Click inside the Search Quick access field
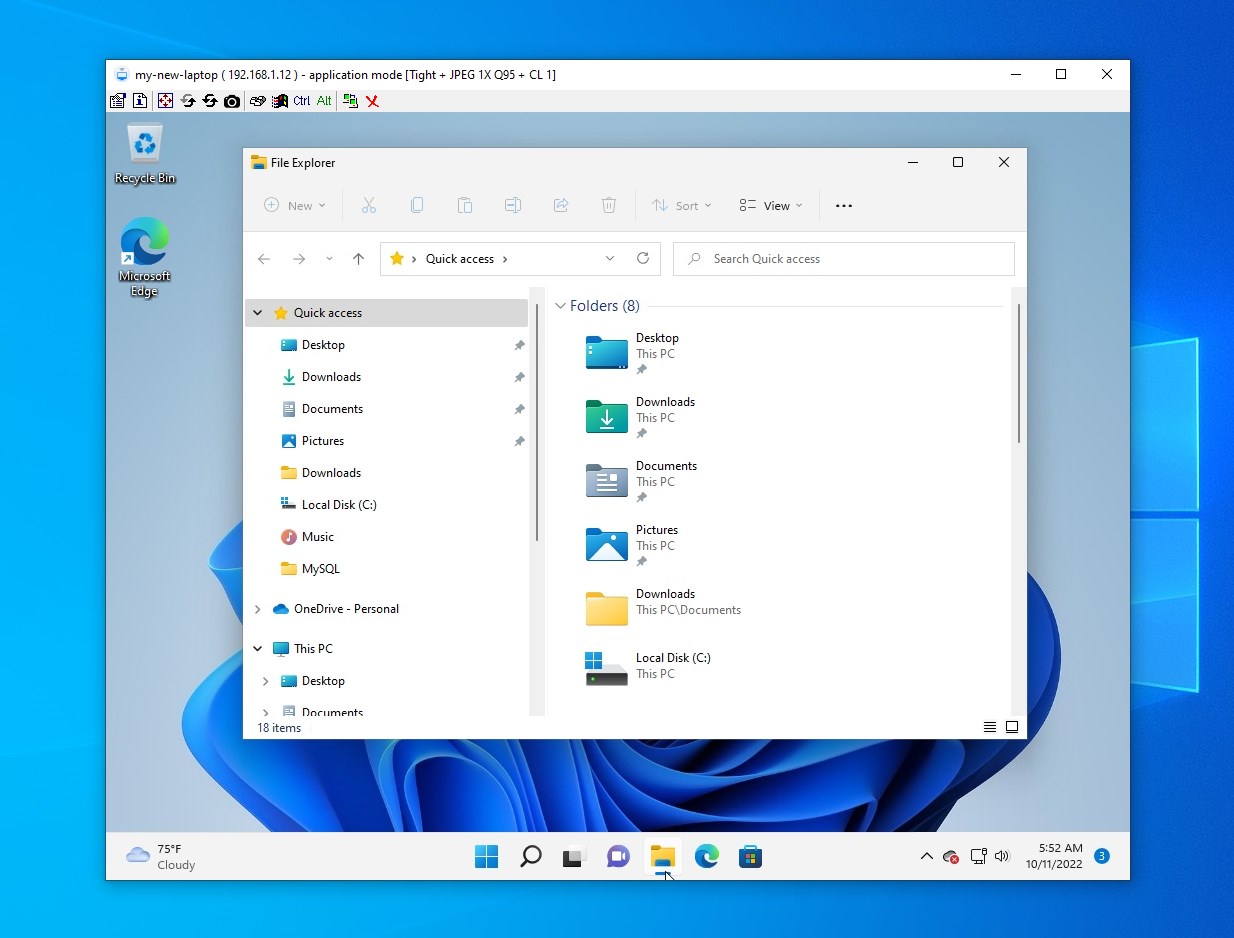Image resolution: width=1234 pixels, height=938 pixels. [x=843, y=258]
